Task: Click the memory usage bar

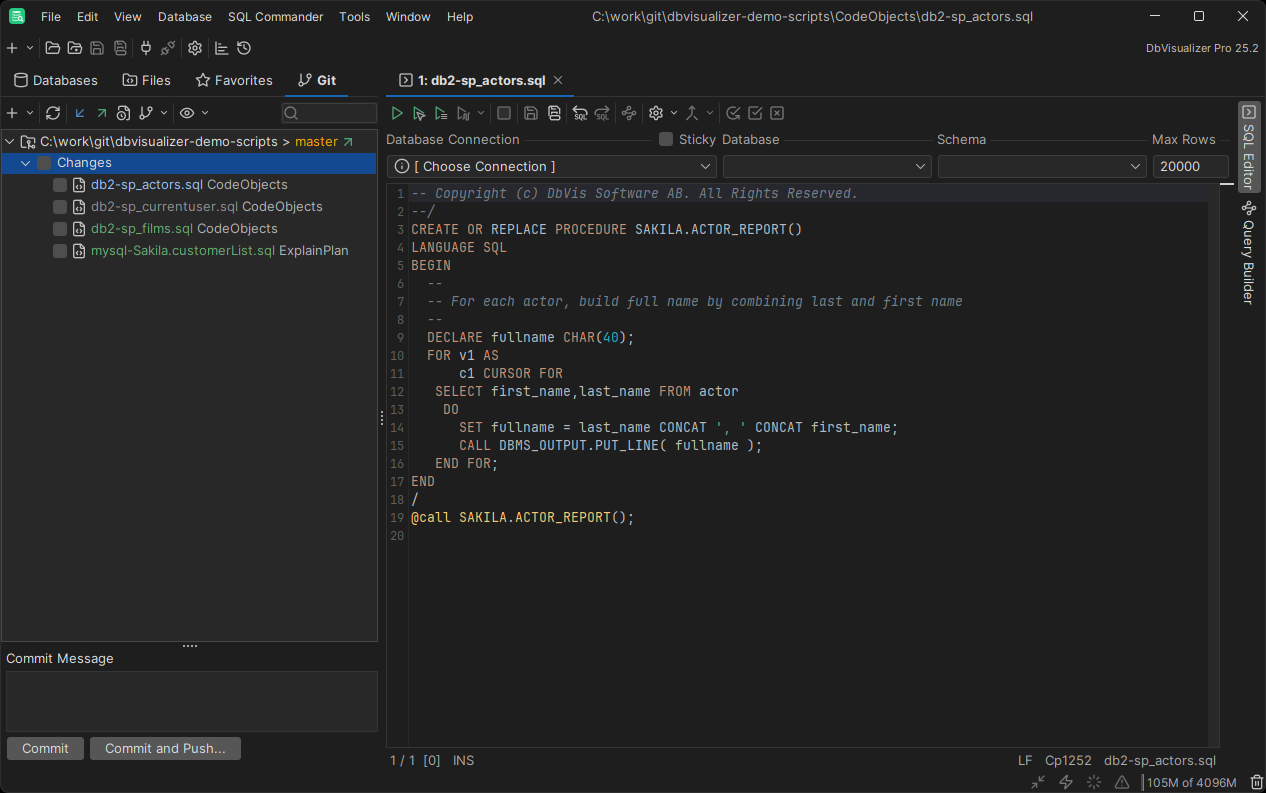Action: click(1192, 782)
